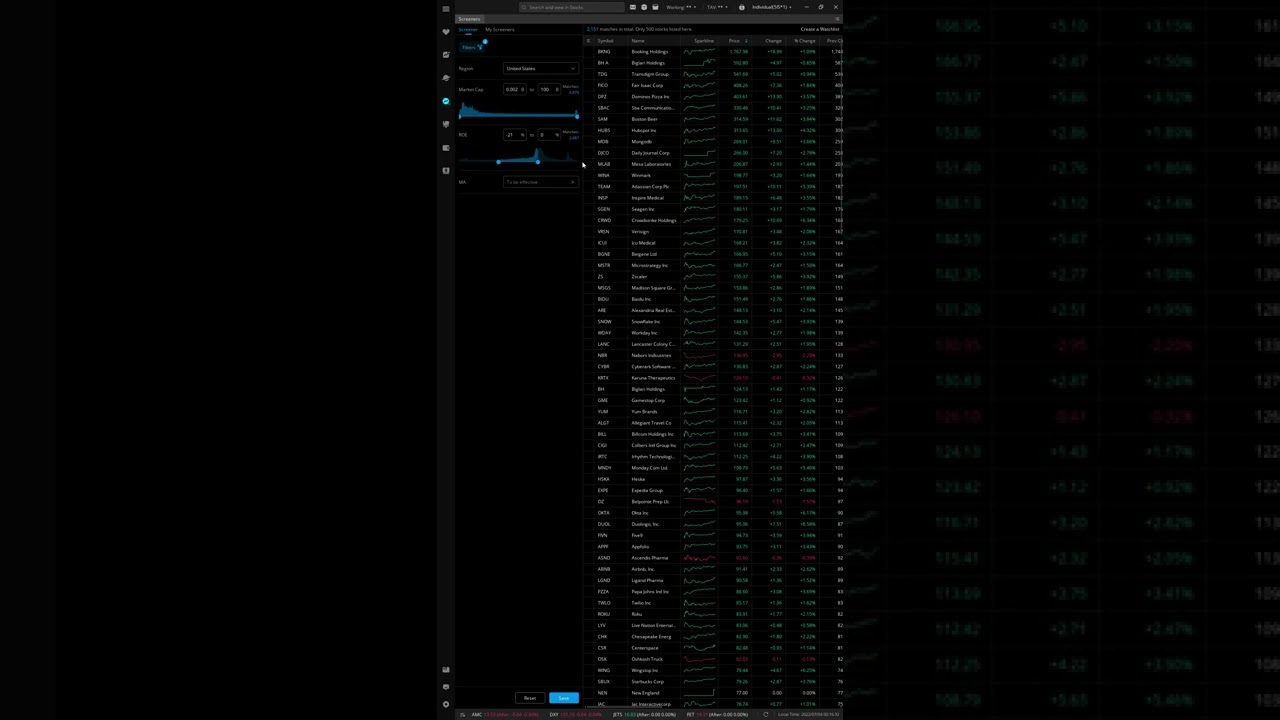Screen dimensions: 1280x720
Task: Select the BKNG Booking Holdings row
Action: pos(713,51)
